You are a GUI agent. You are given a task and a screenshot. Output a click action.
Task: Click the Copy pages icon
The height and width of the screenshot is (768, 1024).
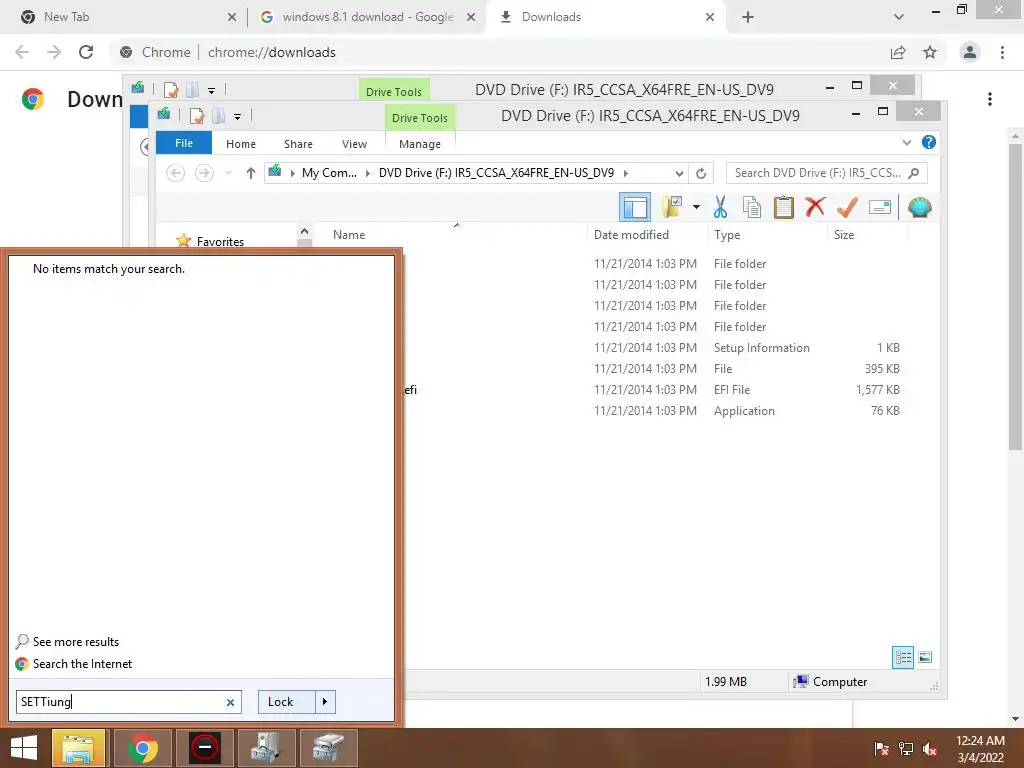coord(752,208)
